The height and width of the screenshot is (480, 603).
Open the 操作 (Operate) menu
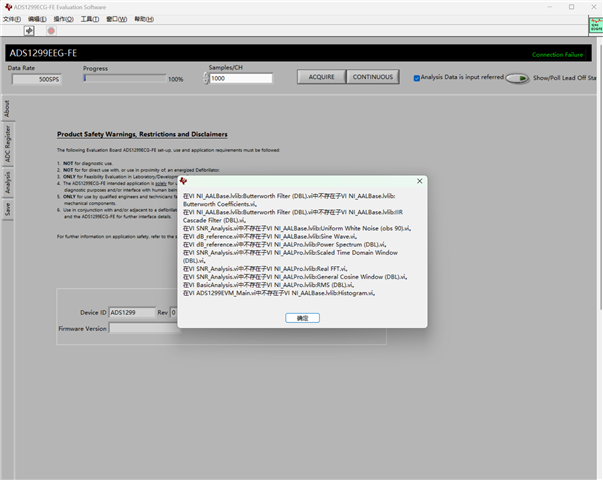[63, 19]
